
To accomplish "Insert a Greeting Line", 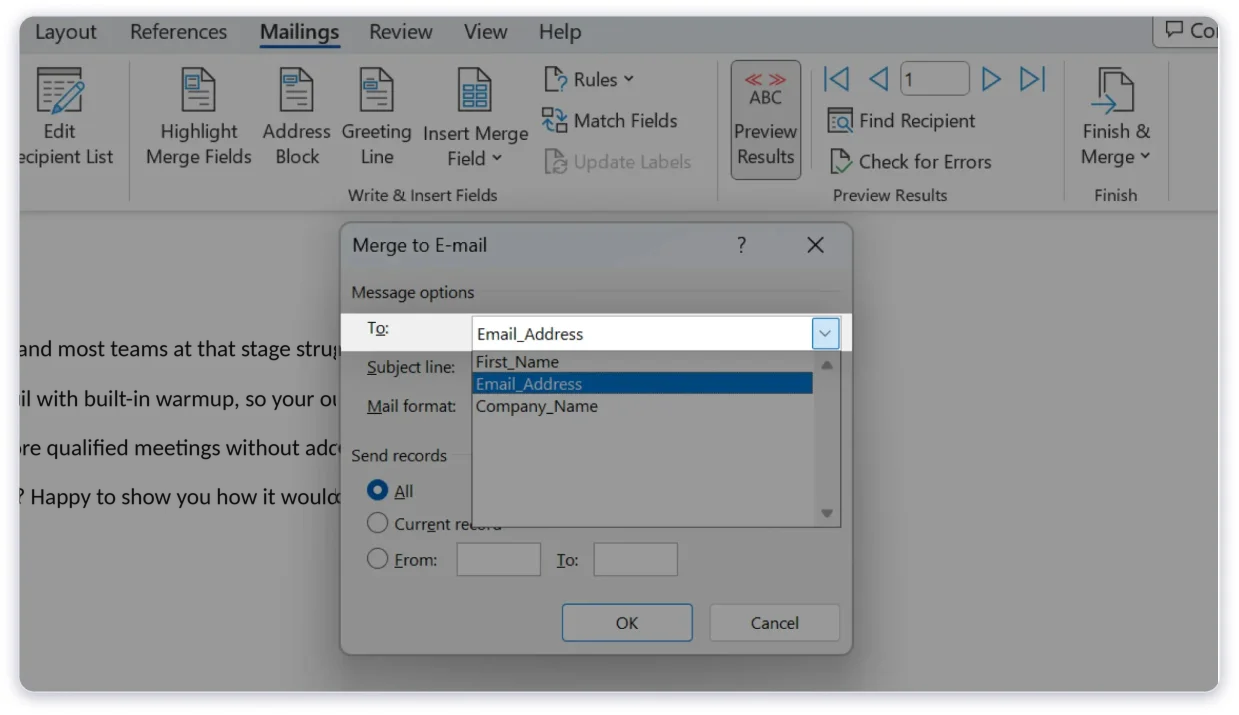I will tap(376, 118).
